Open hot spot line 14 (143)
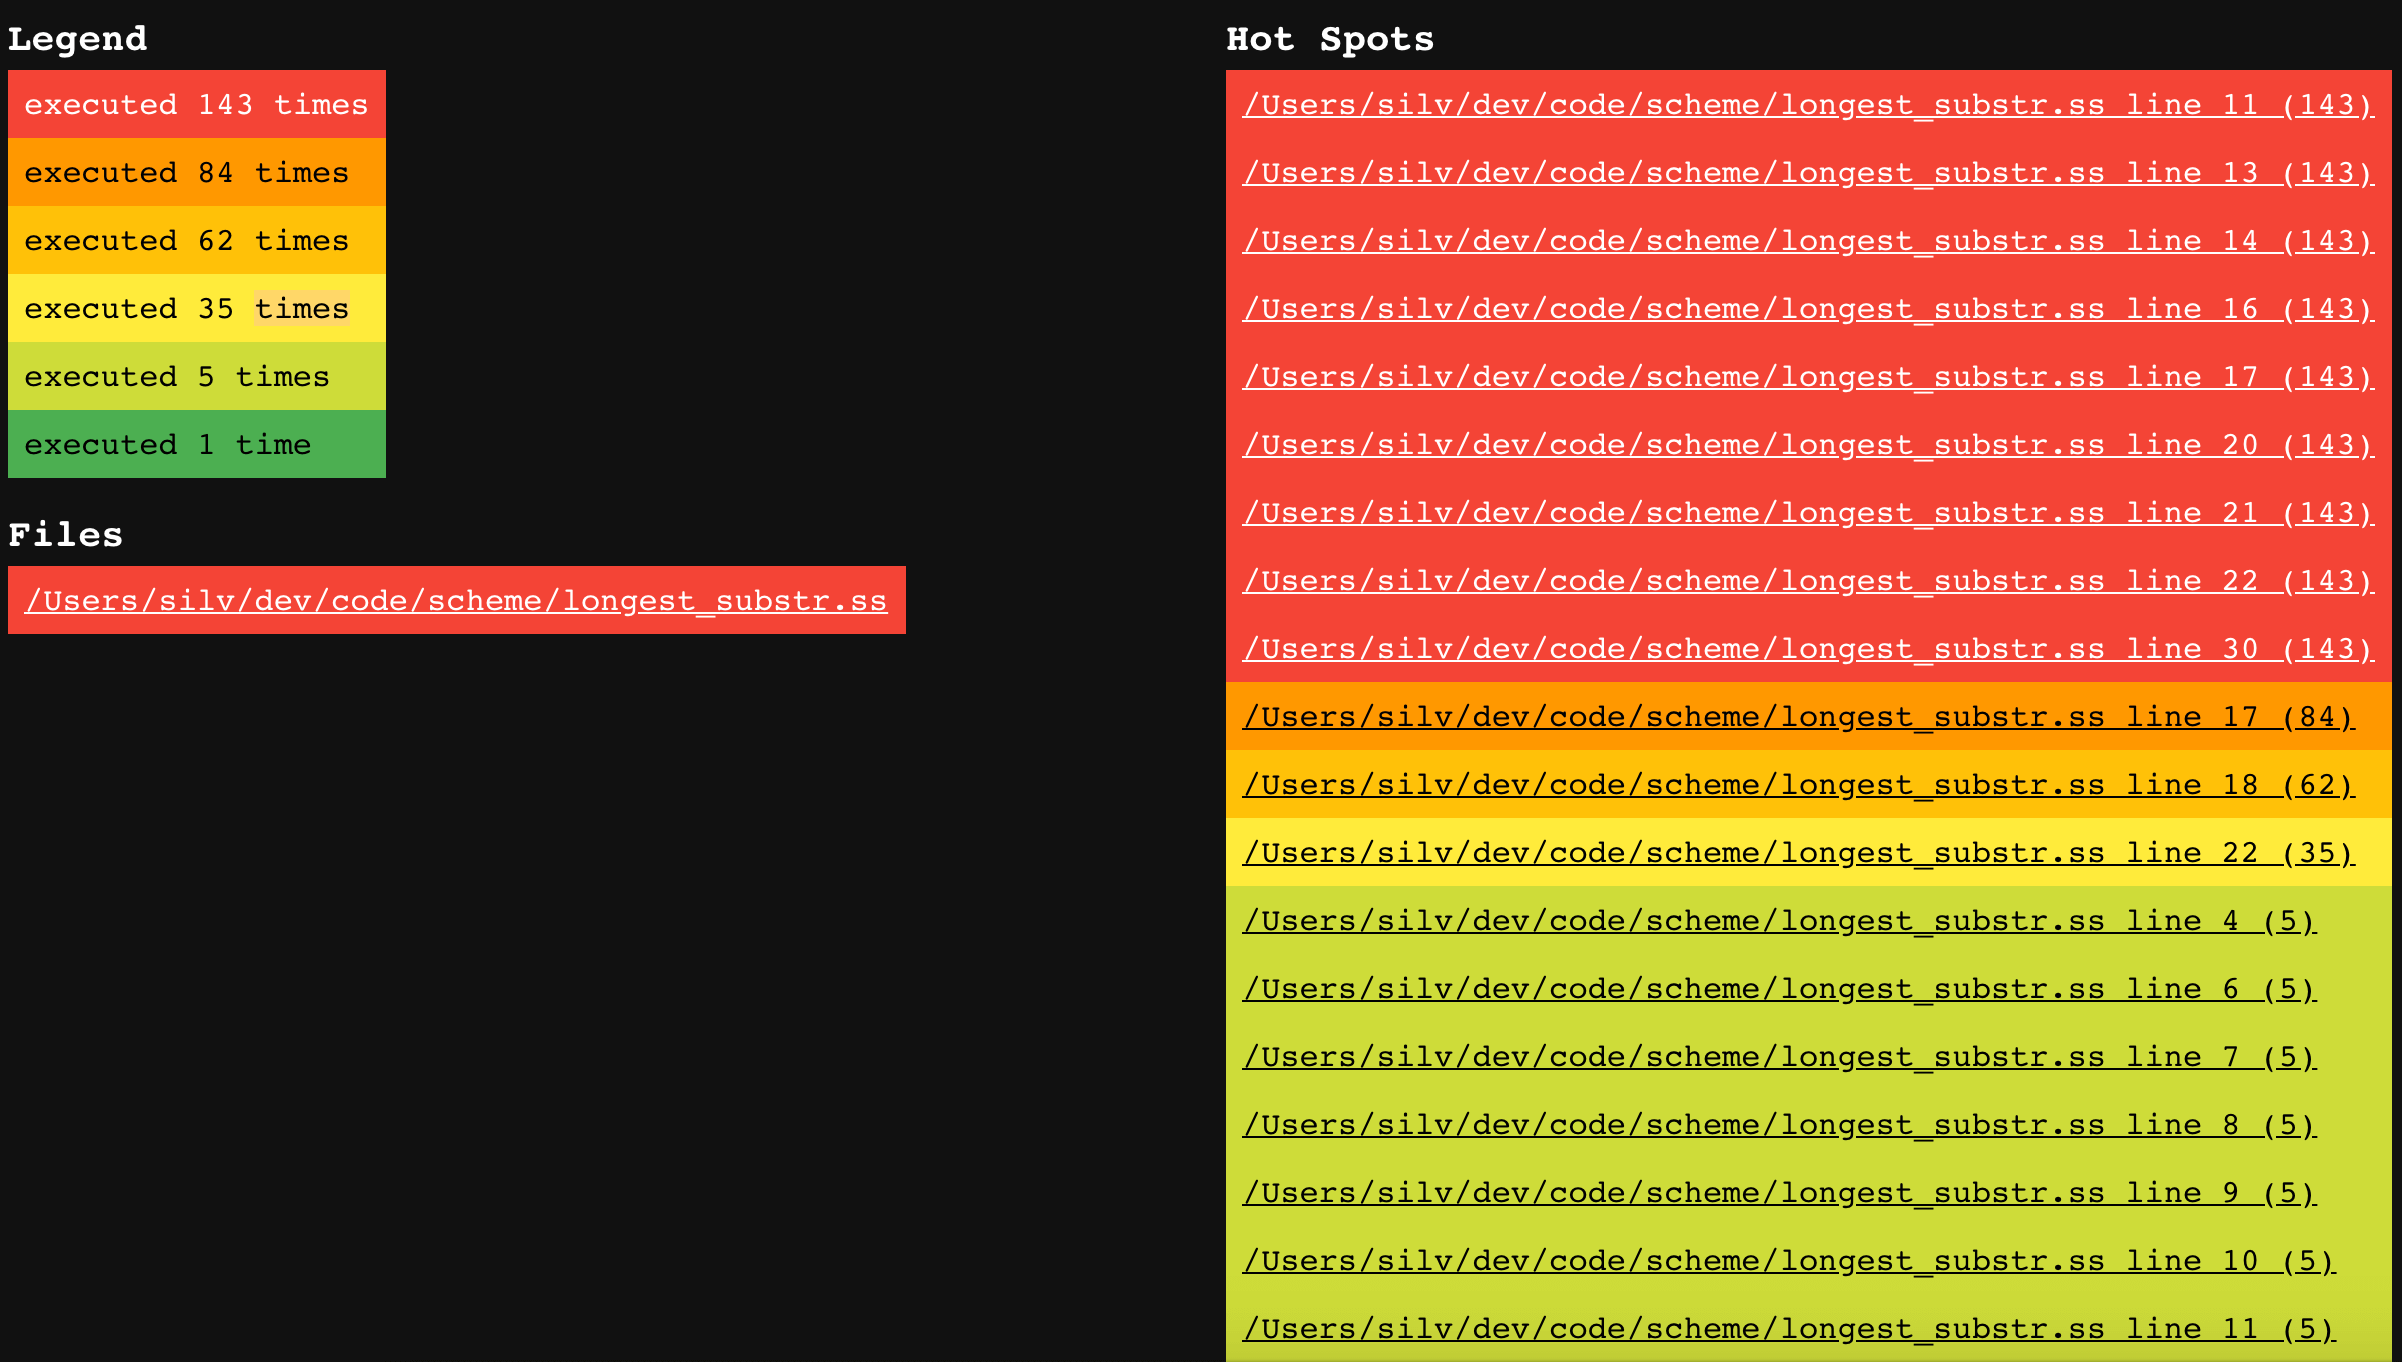The width and height of the screenshot is (2402, 1362). pyautogui.click(x=1808, y=240)
